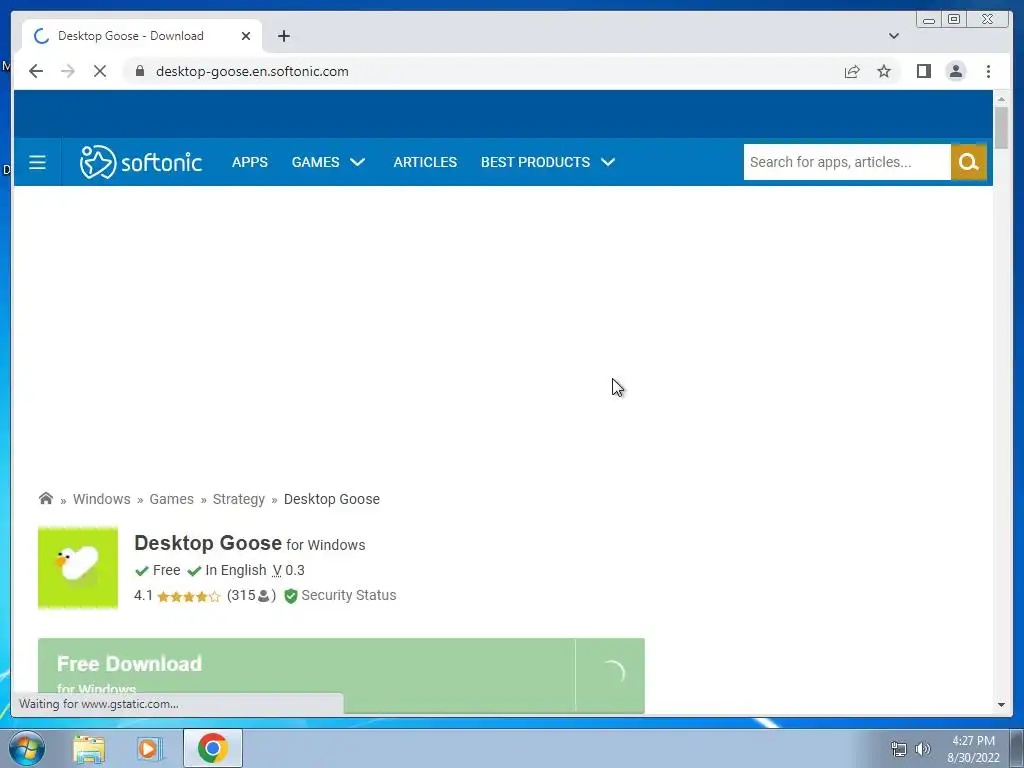Bookmark this page with the star icon
The height and width of the screenshot is (768, 1024).
pyautogui.click(x=884, y=71)
